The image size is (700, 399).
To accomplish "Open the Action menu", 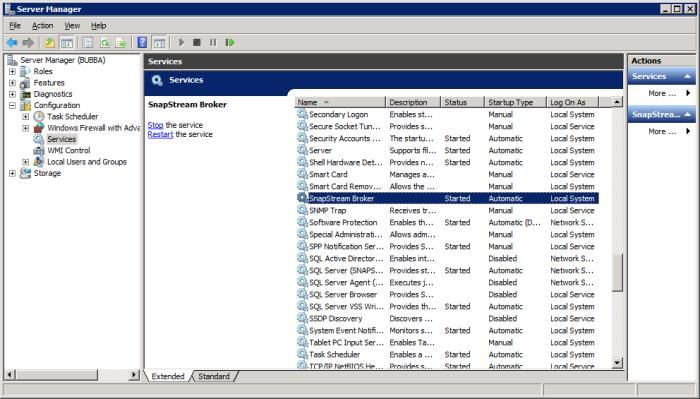I will (x=42, y=26).
